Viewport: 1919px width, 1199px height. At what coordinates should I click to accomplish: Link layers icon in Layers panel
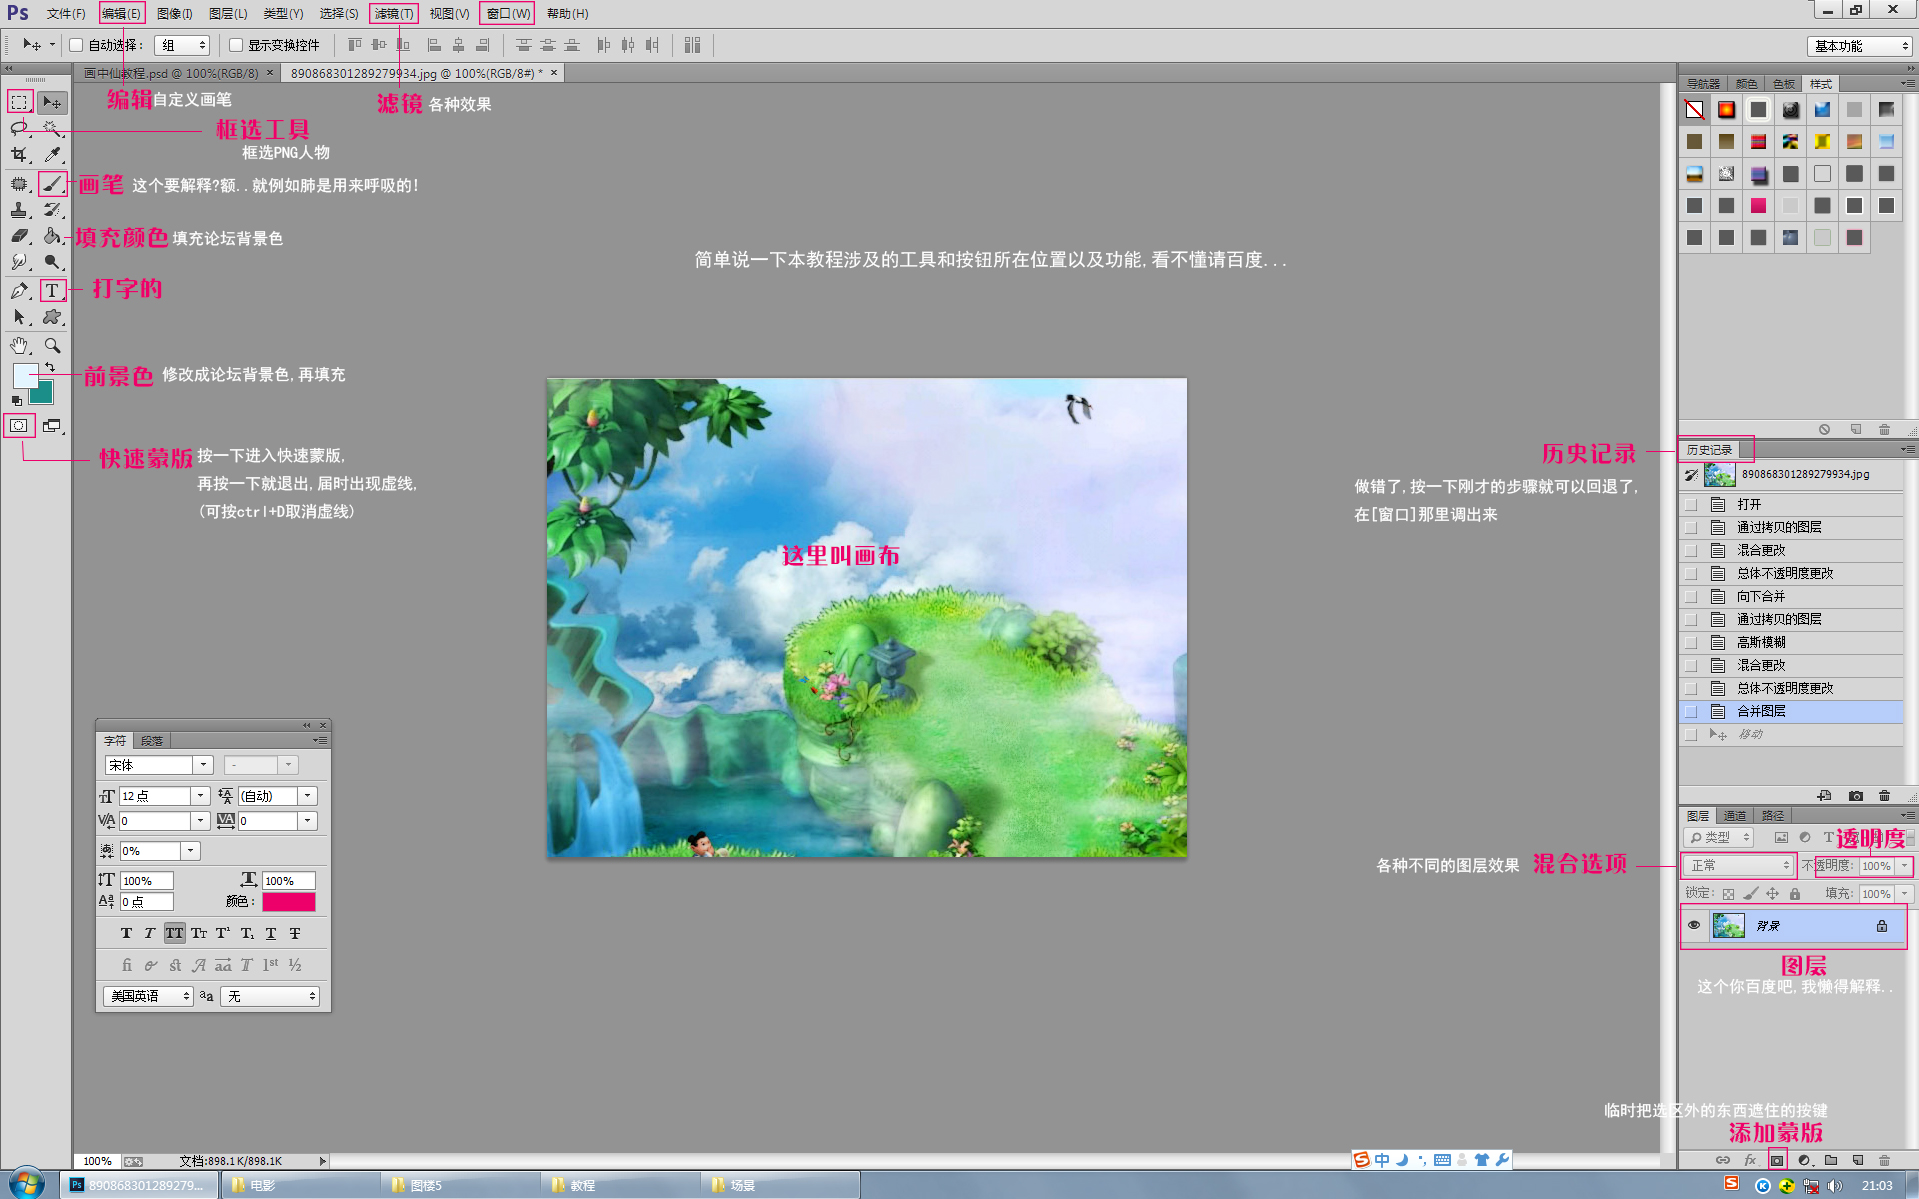pyautogui.click(x=1723, y=1160)
